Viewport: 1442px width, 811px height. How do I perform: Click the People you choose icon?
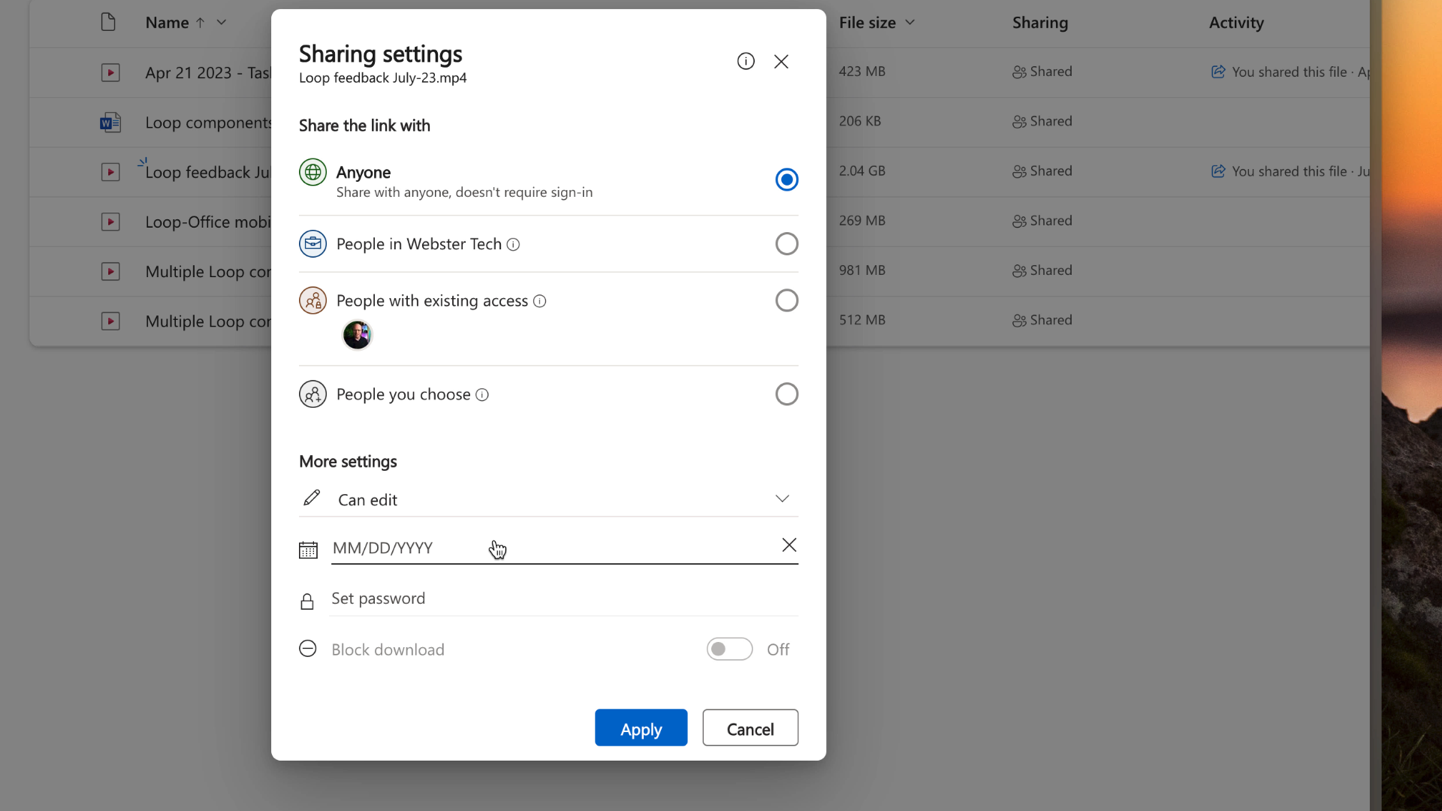[312, 393]
